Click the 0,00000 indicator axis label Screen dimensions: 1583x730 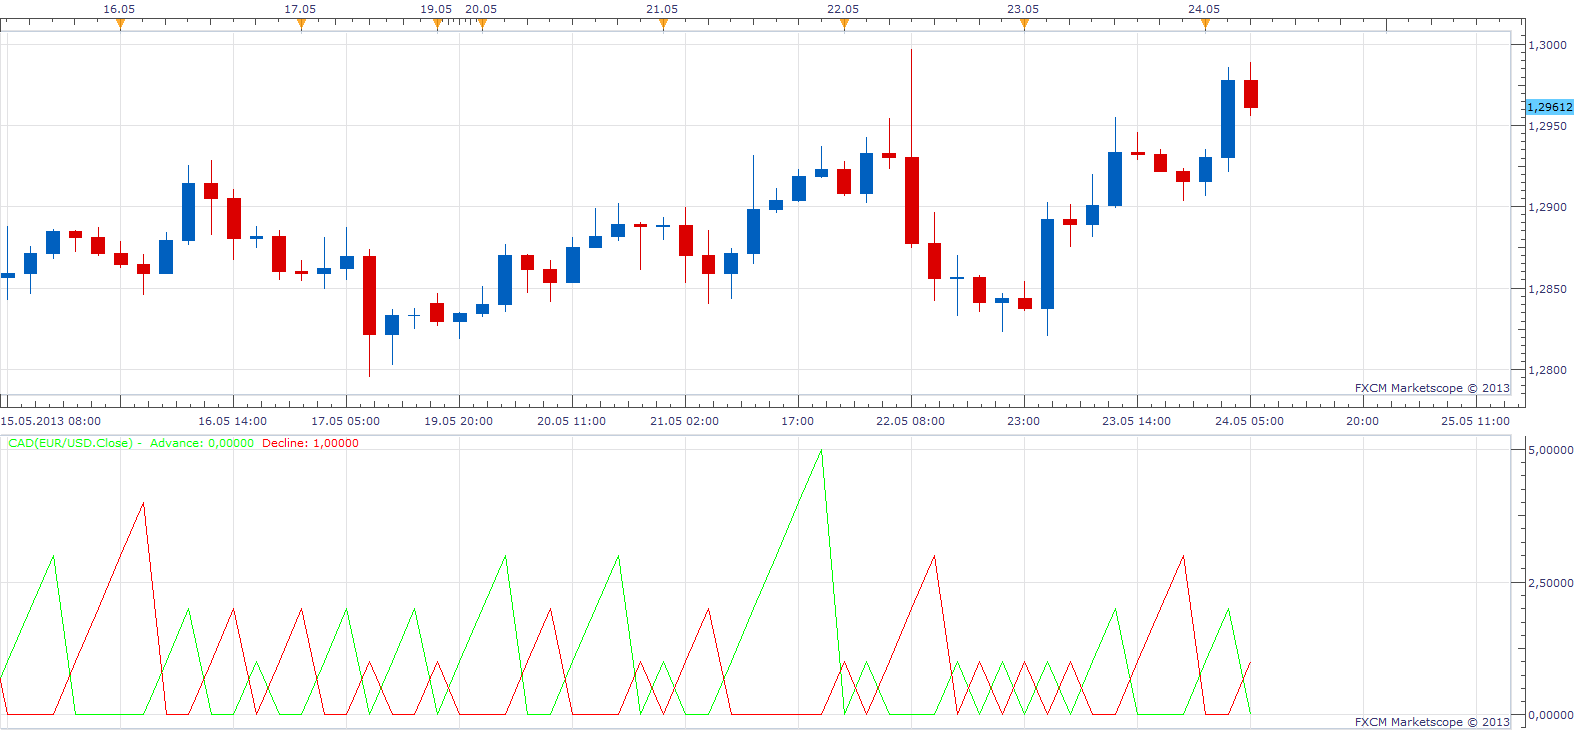coord(1551,715)
